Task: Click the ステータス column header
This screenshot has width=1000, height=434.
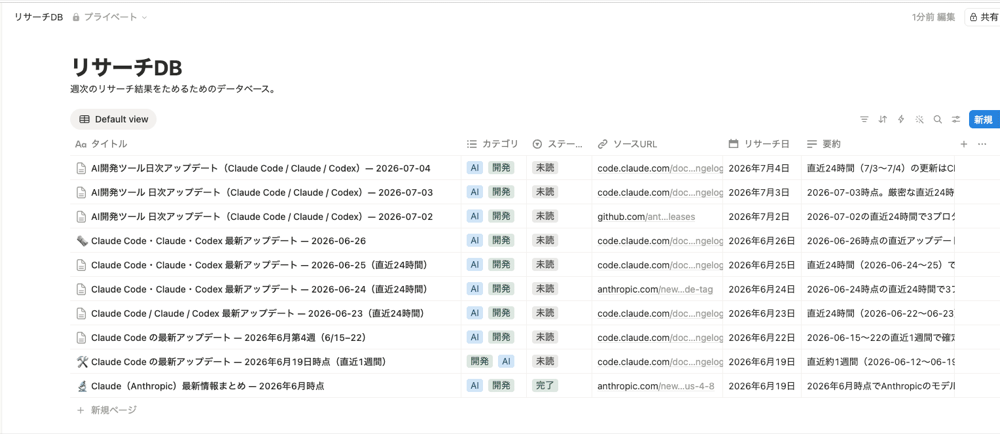Action: [x=559, y=144]
